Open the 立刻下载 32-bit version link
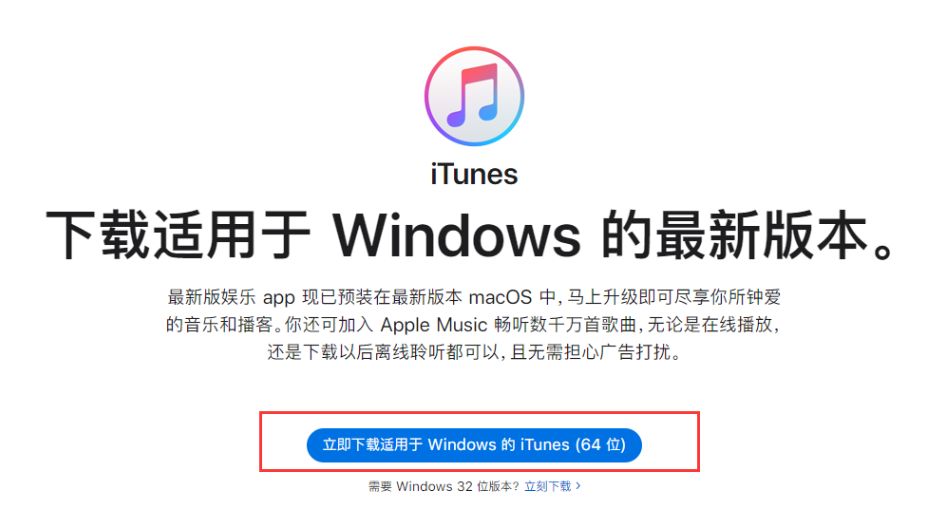Image resolution: width=949 pixels, height=523 pixels. [548, 486]
